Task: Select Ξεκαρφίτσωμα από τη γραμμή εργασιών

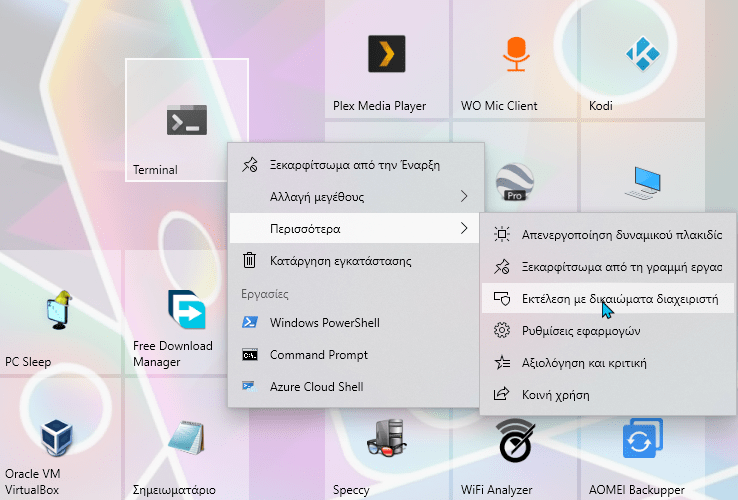Action: [x=608, y=266]
